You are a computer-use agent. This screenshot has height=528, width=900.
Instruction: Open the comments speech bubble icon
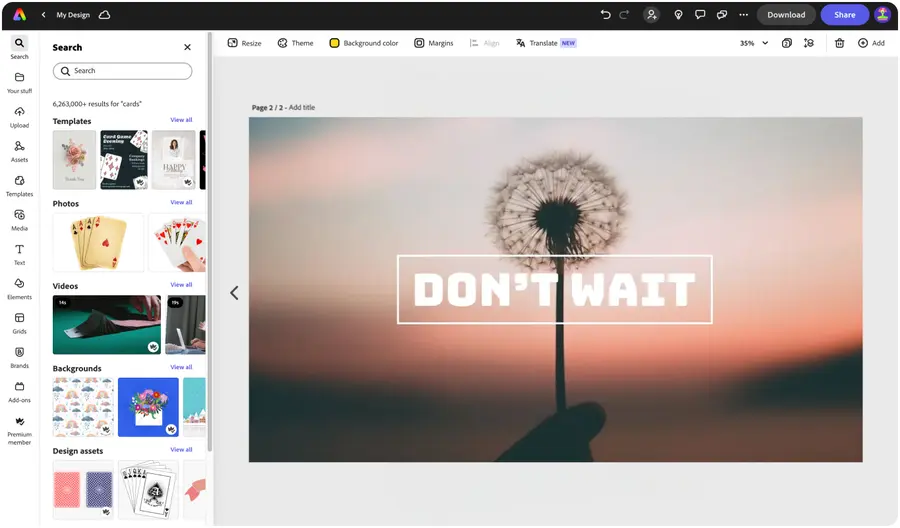(699, 15)
